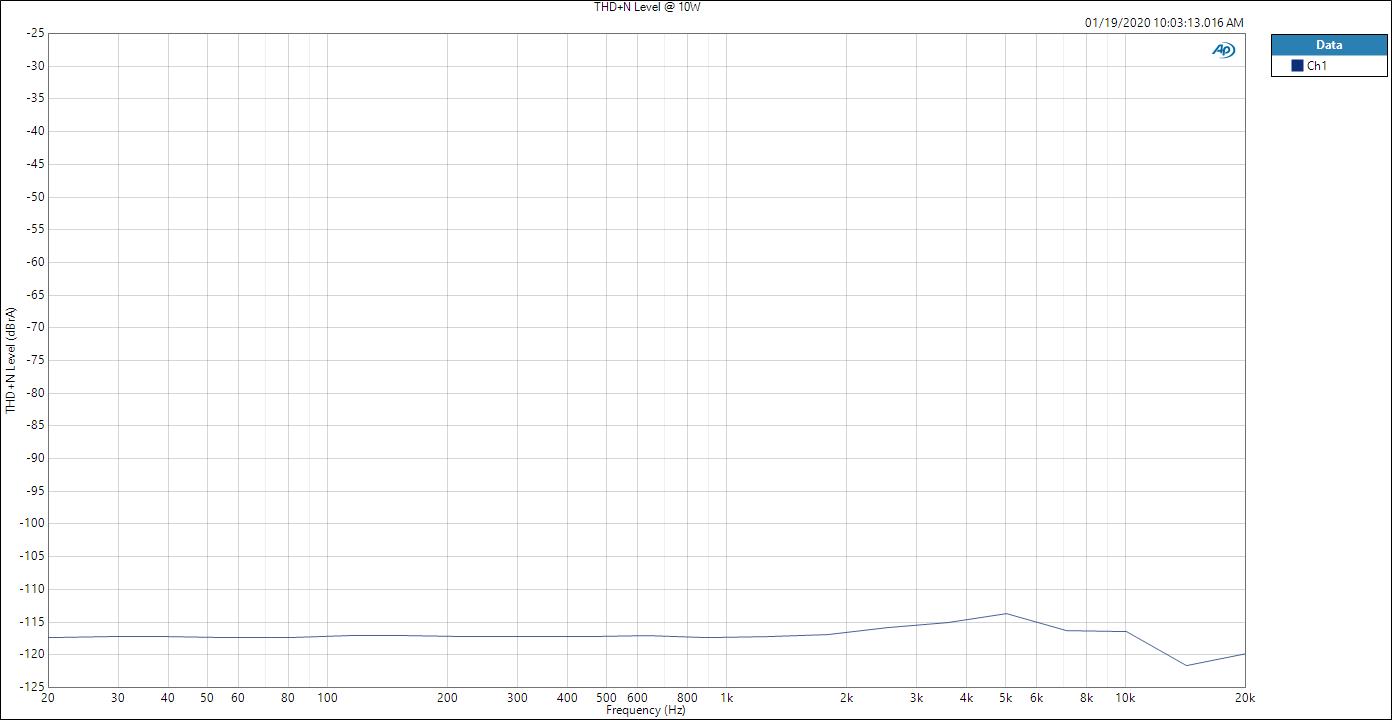Click the Ch1 blue color swatch
1392x720 pixels.
point(1297,66)
